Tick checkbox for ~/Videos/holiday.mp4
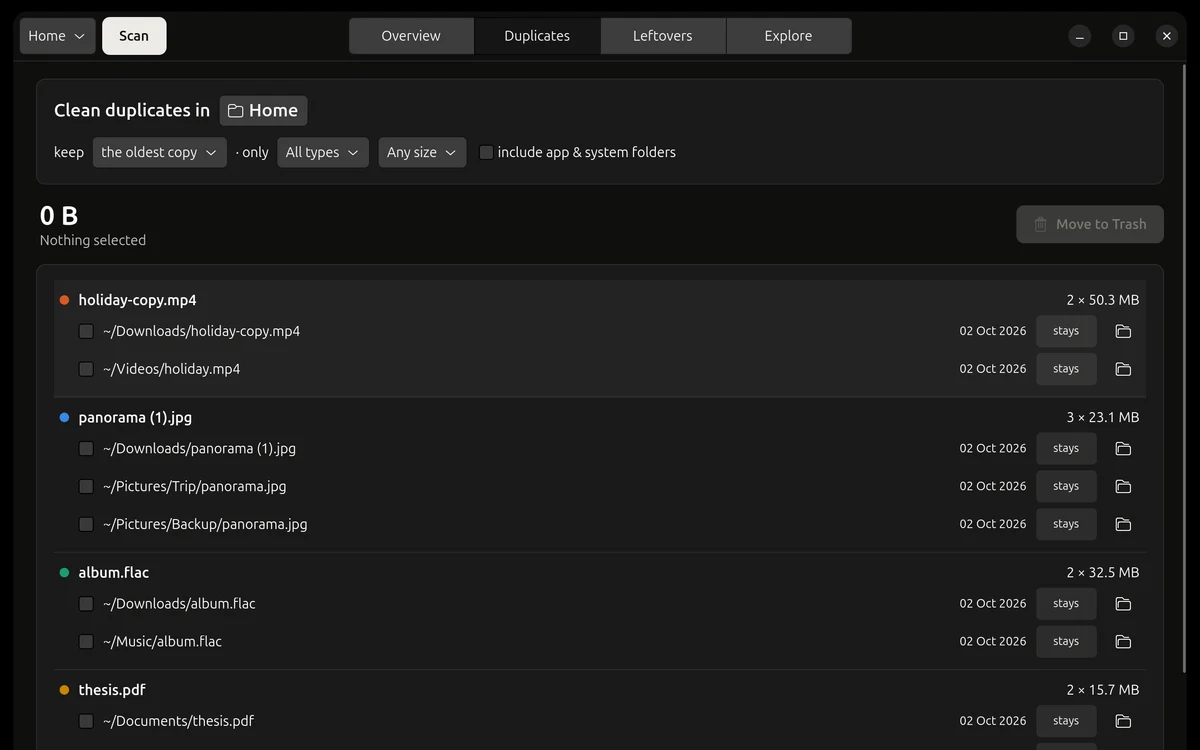Image resolution: width=1200 pixels, height=750 pixels. click(x=86, y=369)
